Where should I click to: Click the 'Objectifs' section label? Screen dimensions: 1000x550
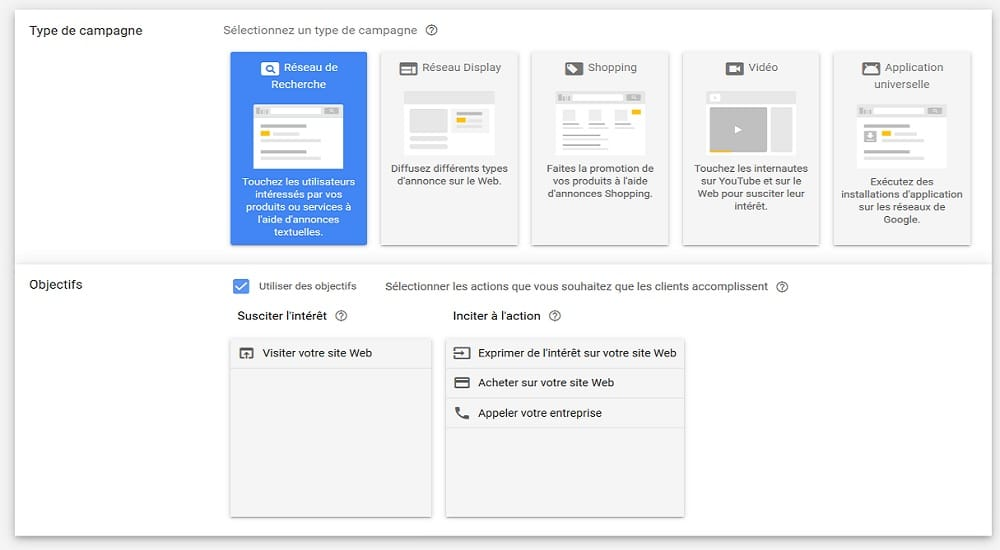[56, 285]
